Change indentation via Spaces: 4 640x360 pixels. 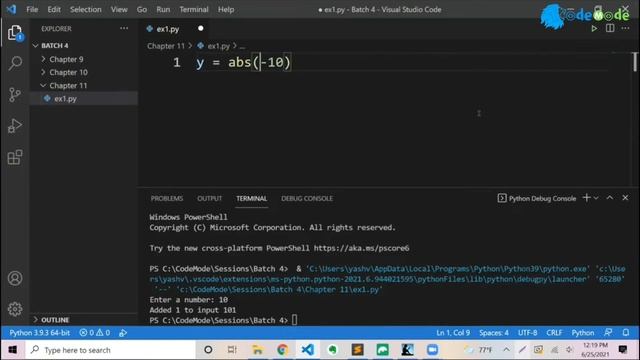493,333
